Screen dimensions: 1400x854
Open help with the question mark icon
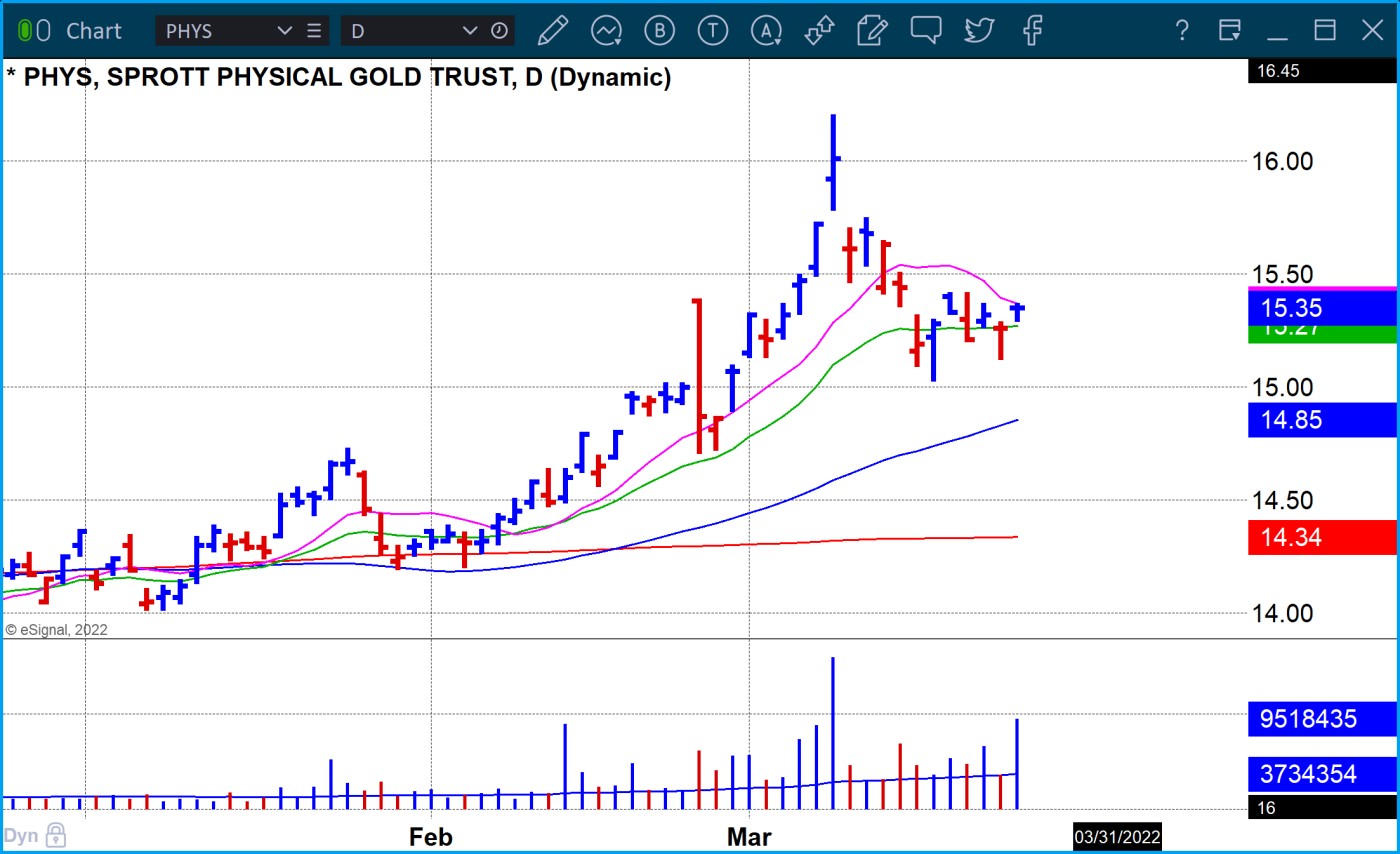coord(1182,30)
